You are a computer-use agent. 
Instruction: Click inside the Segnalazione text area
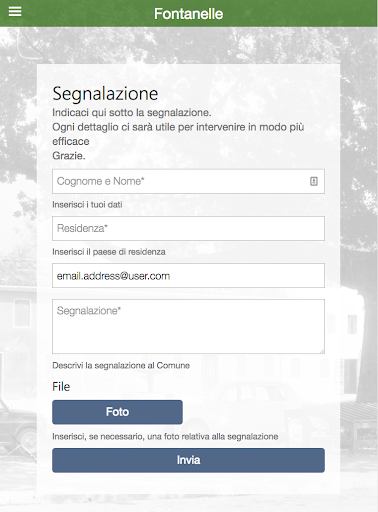point(188,326)
